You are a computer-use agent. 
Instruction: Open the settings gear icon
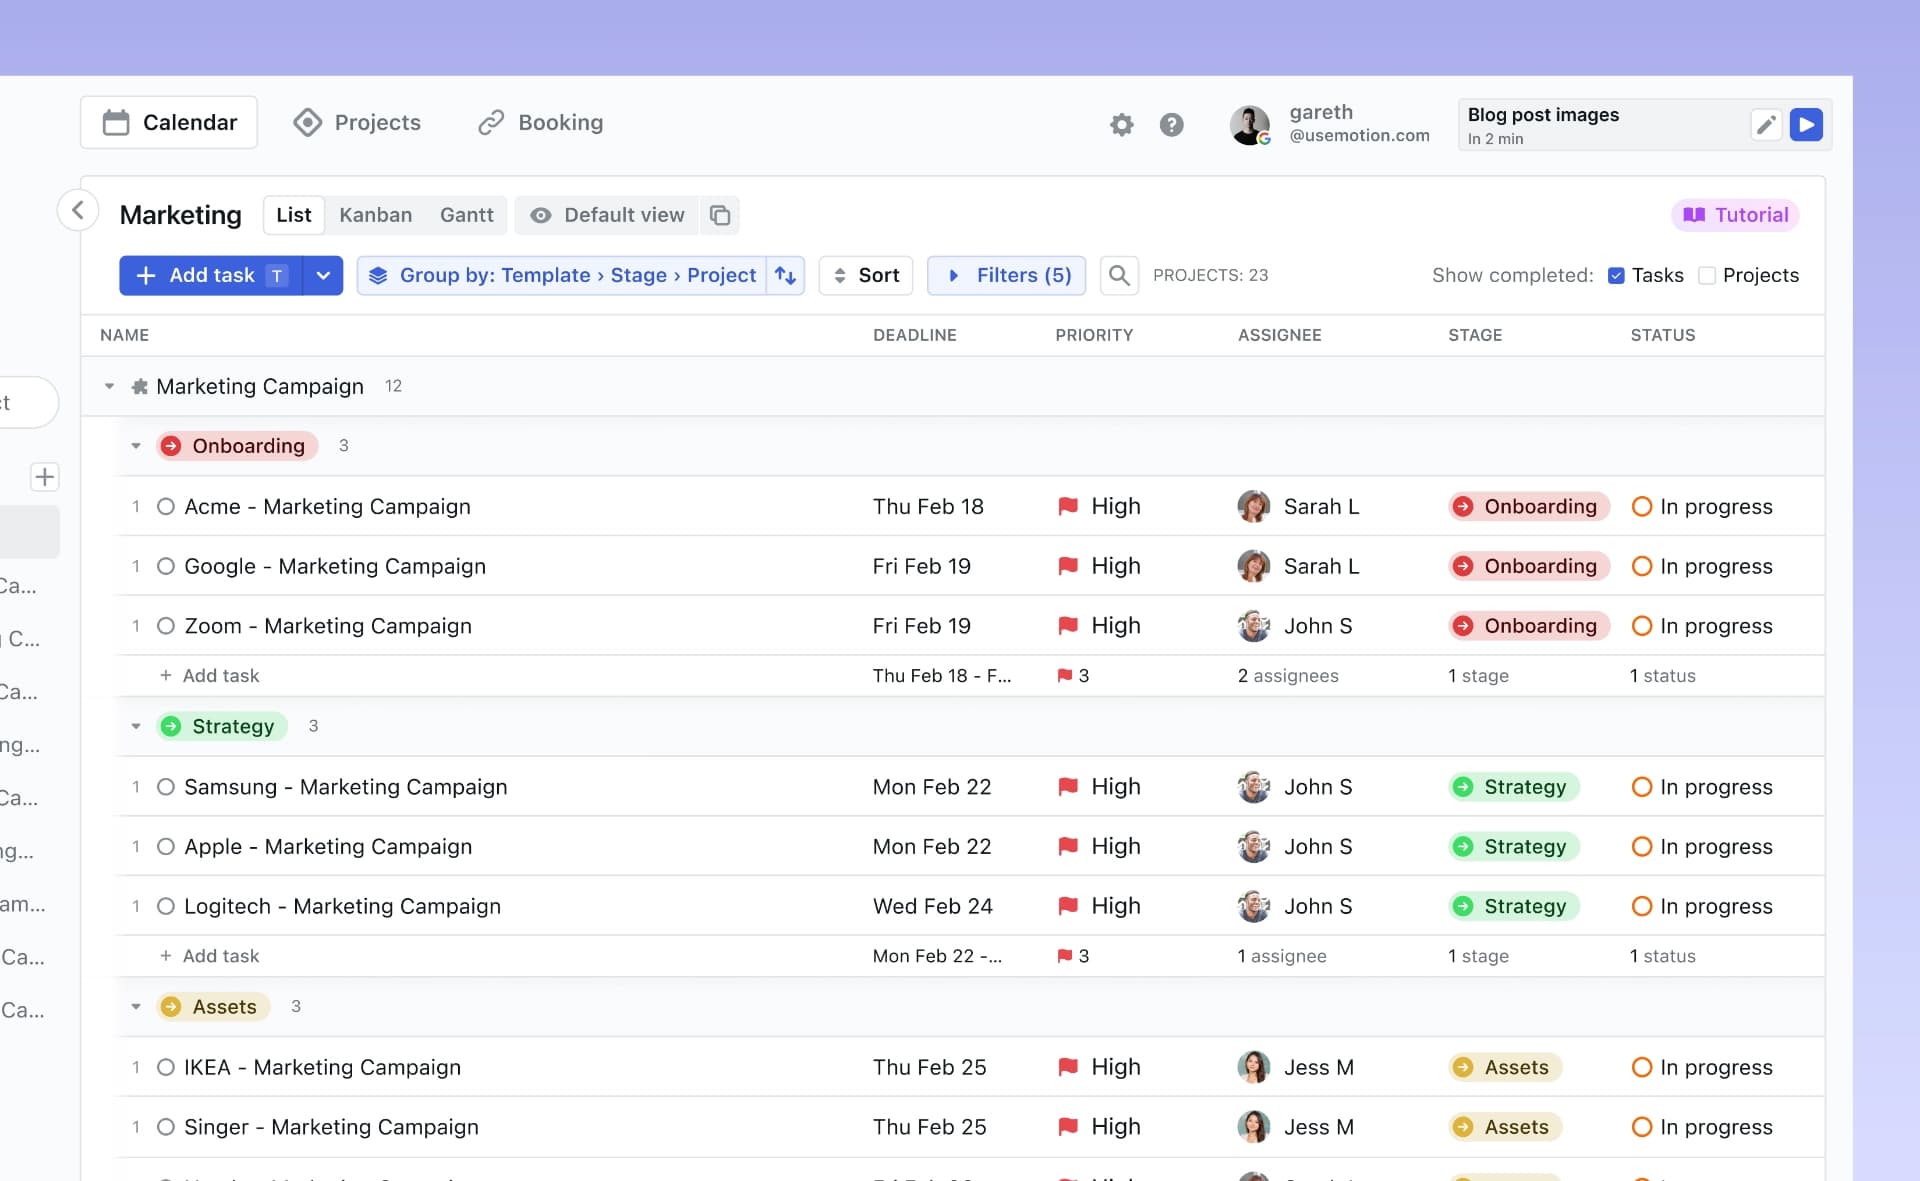click(x=1121, y=124)
